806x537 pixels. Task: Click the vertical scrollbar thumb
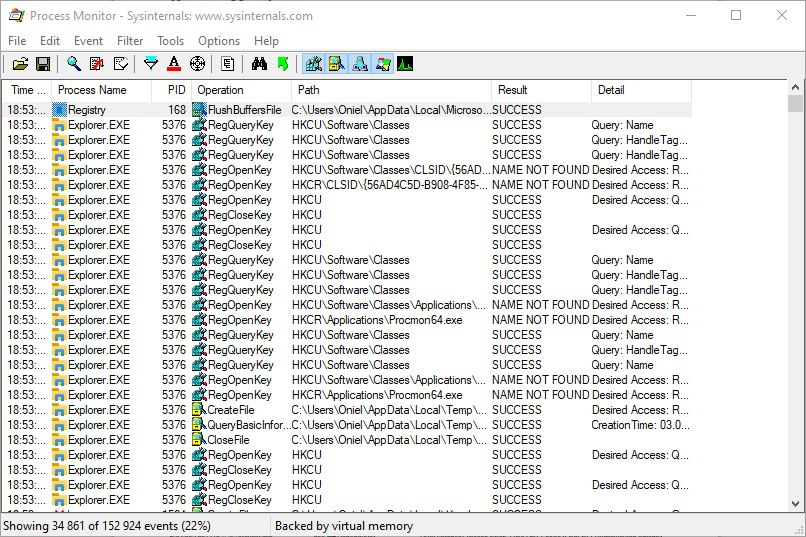[795, 103]
